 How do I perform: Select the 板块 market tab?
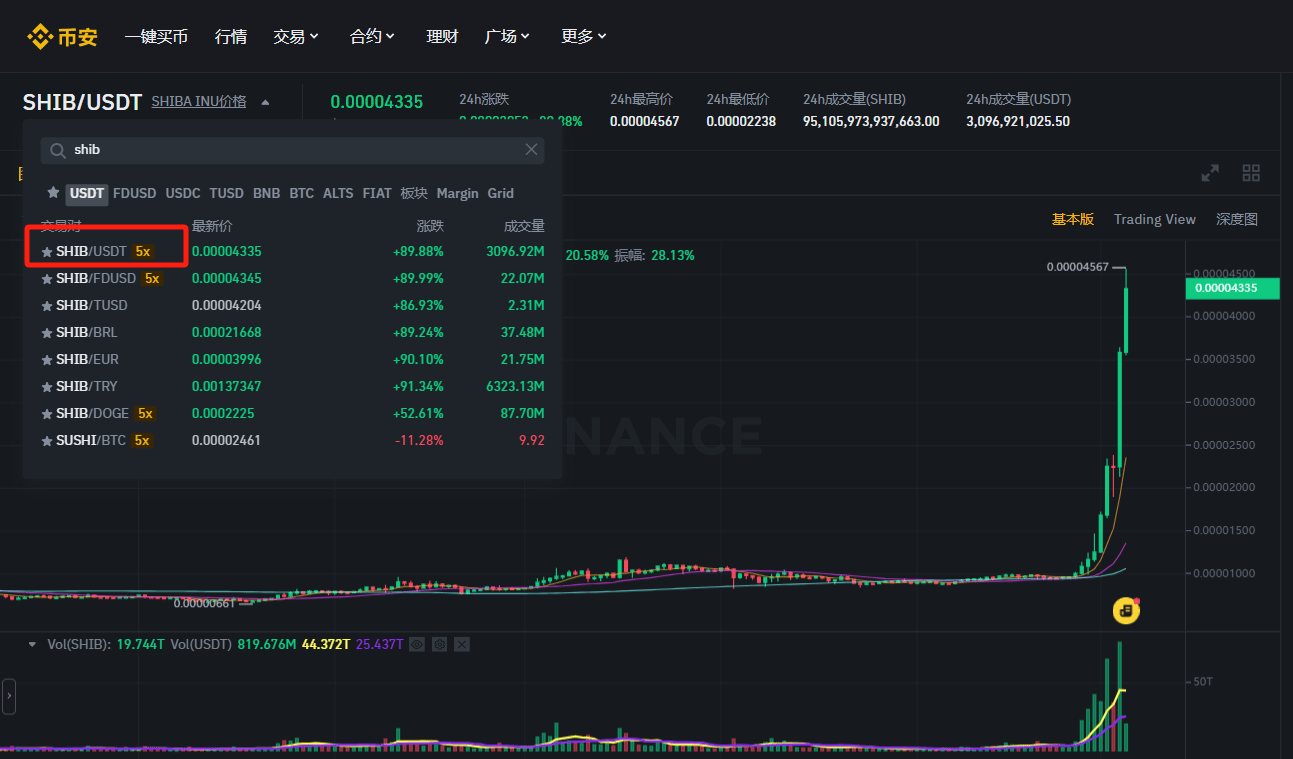point(414,193)
